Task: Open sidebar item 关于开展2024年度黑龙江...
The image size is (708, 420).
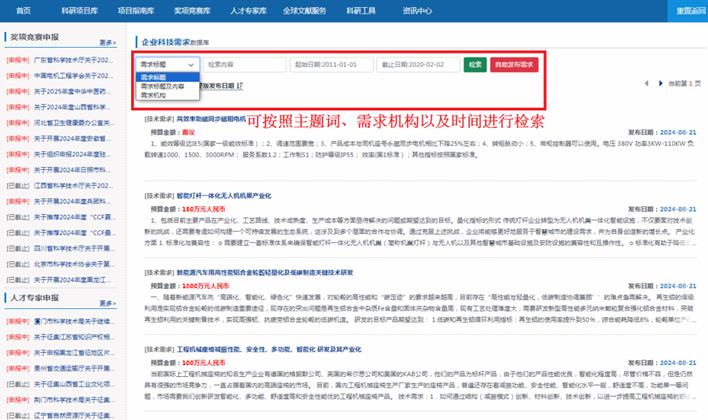Action: coord(72,280)
